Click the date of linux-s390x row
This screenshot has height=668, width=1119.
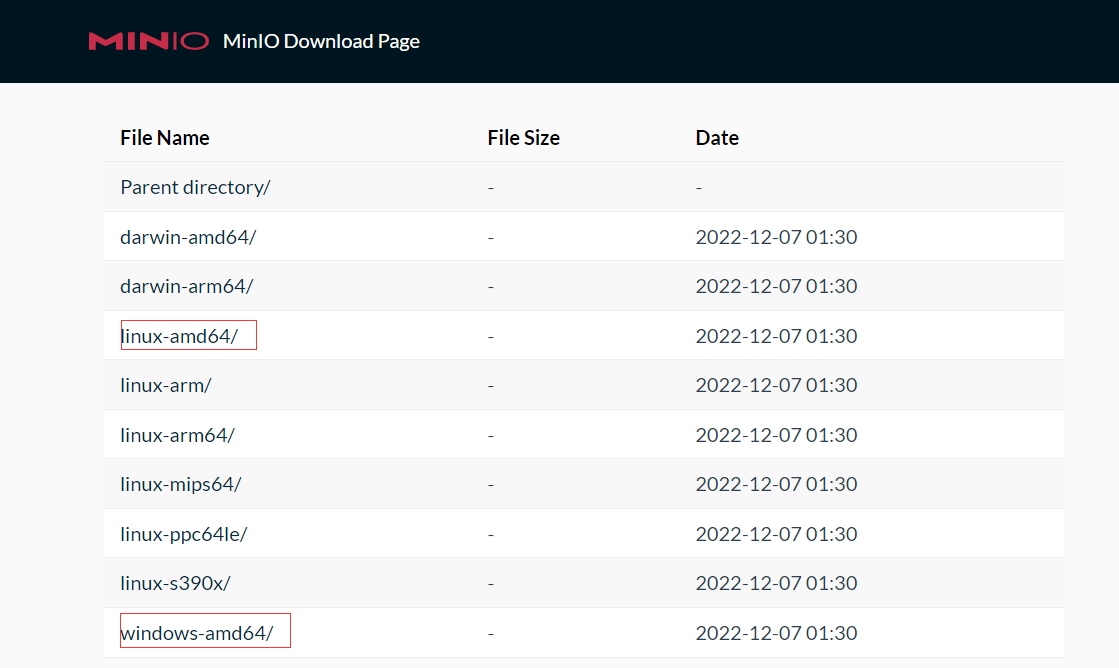pos(776,583)
